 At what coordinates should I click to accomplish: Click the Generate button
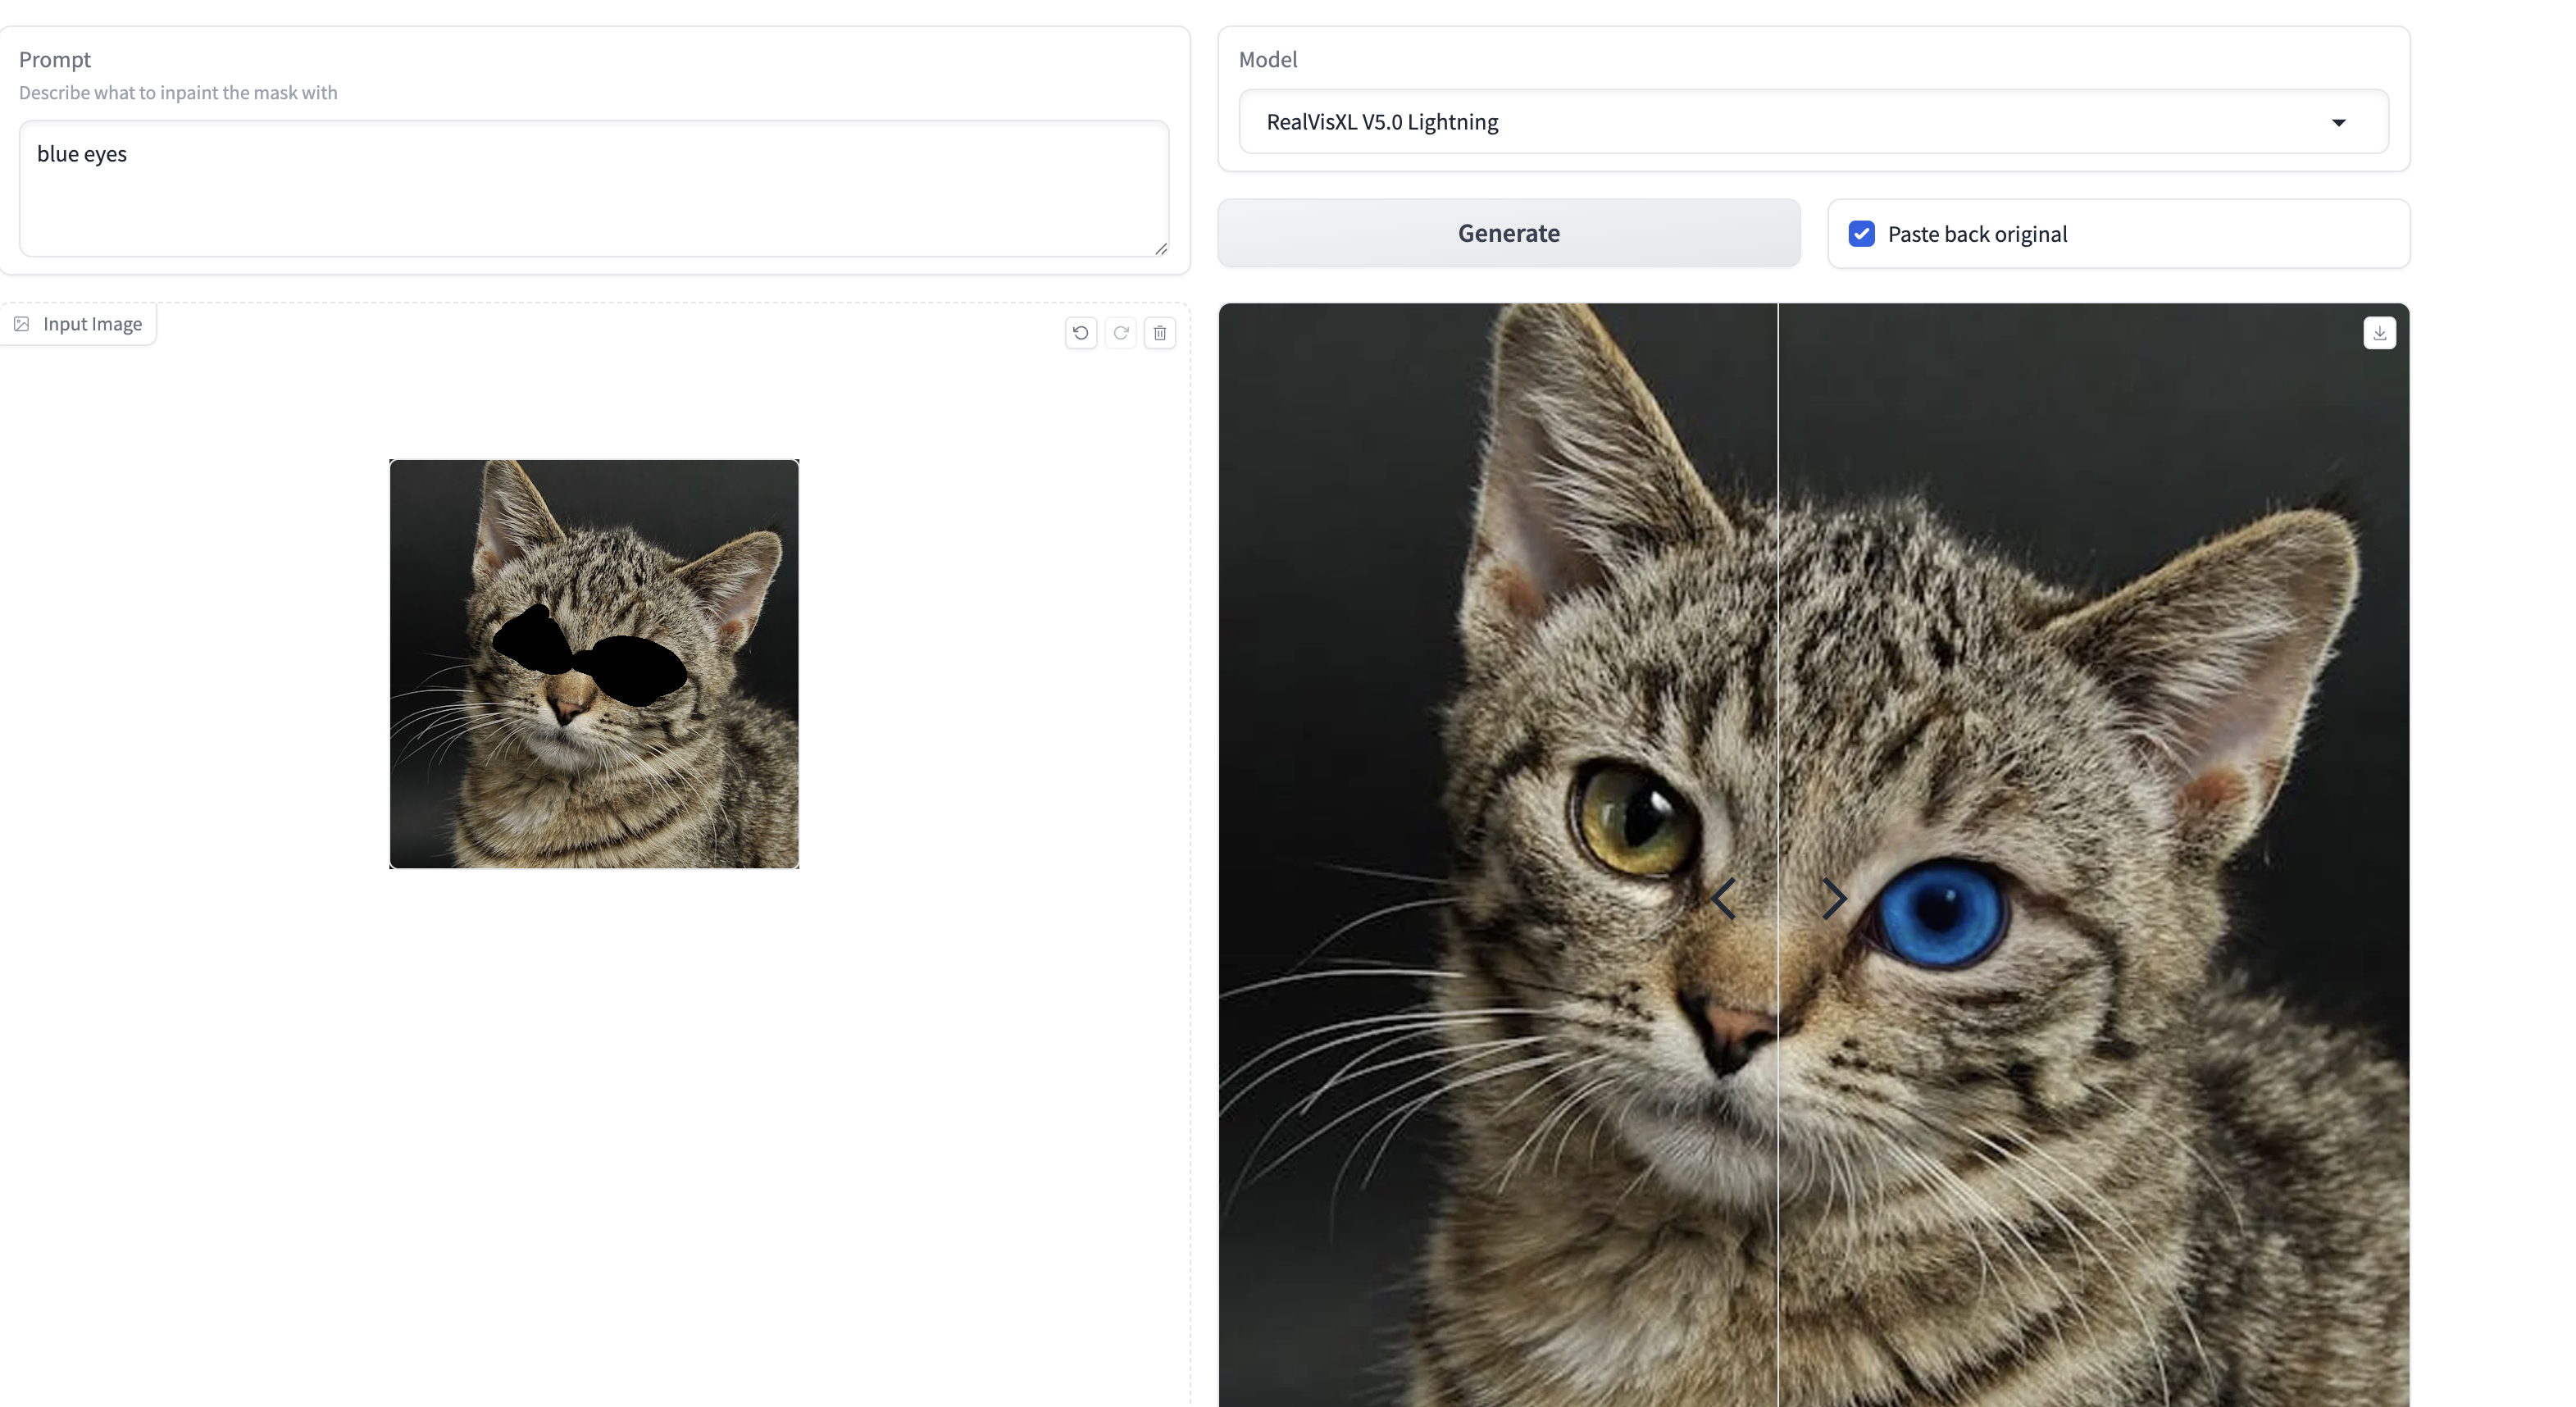point(1508,233)
